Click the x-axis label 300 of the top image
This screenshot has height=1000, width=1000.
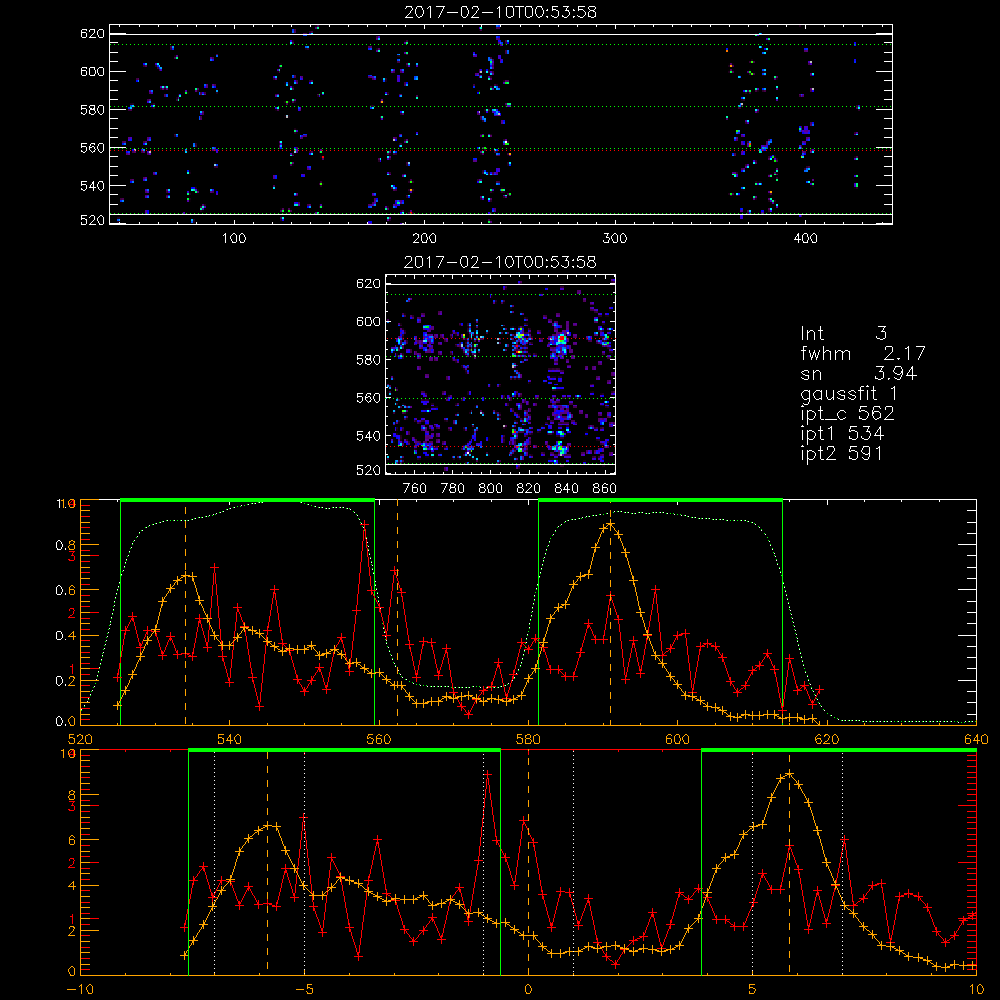click(615, 239)
